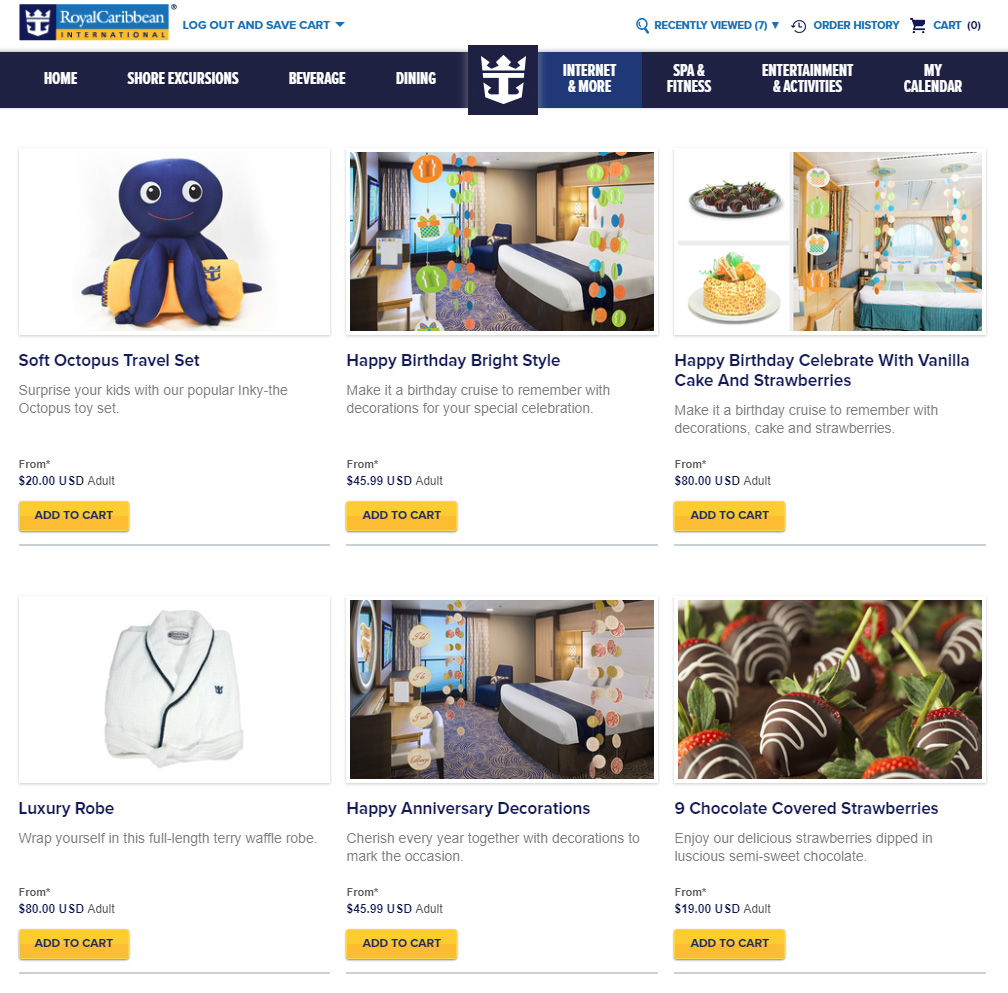Click the crown anchor emblem in navigation bar
This screenshot has height=993, width=1008.
503,80
